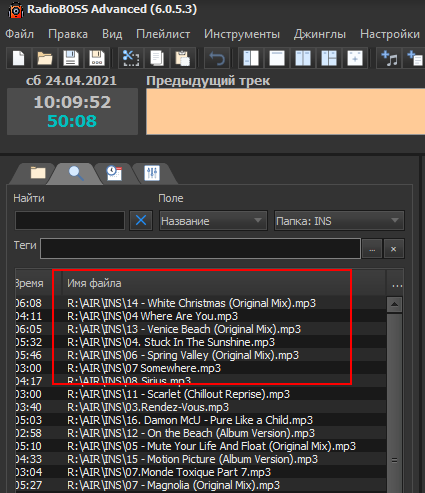Viewport: 425px width, 493px height.
Task: Switch to the equalizer sliders tab
Action: (152, 173)
